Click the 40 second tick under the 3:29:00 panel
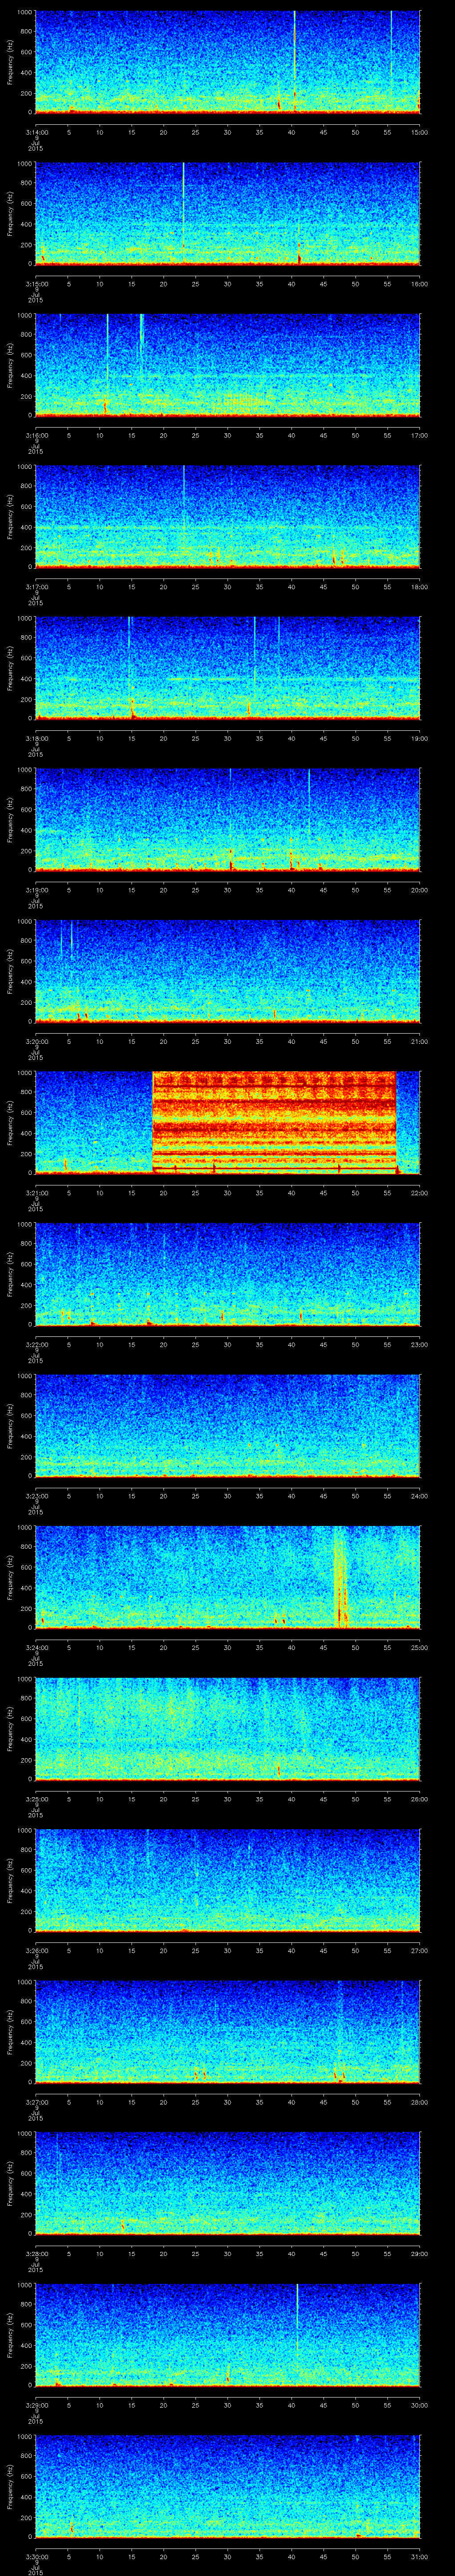 292,2405
